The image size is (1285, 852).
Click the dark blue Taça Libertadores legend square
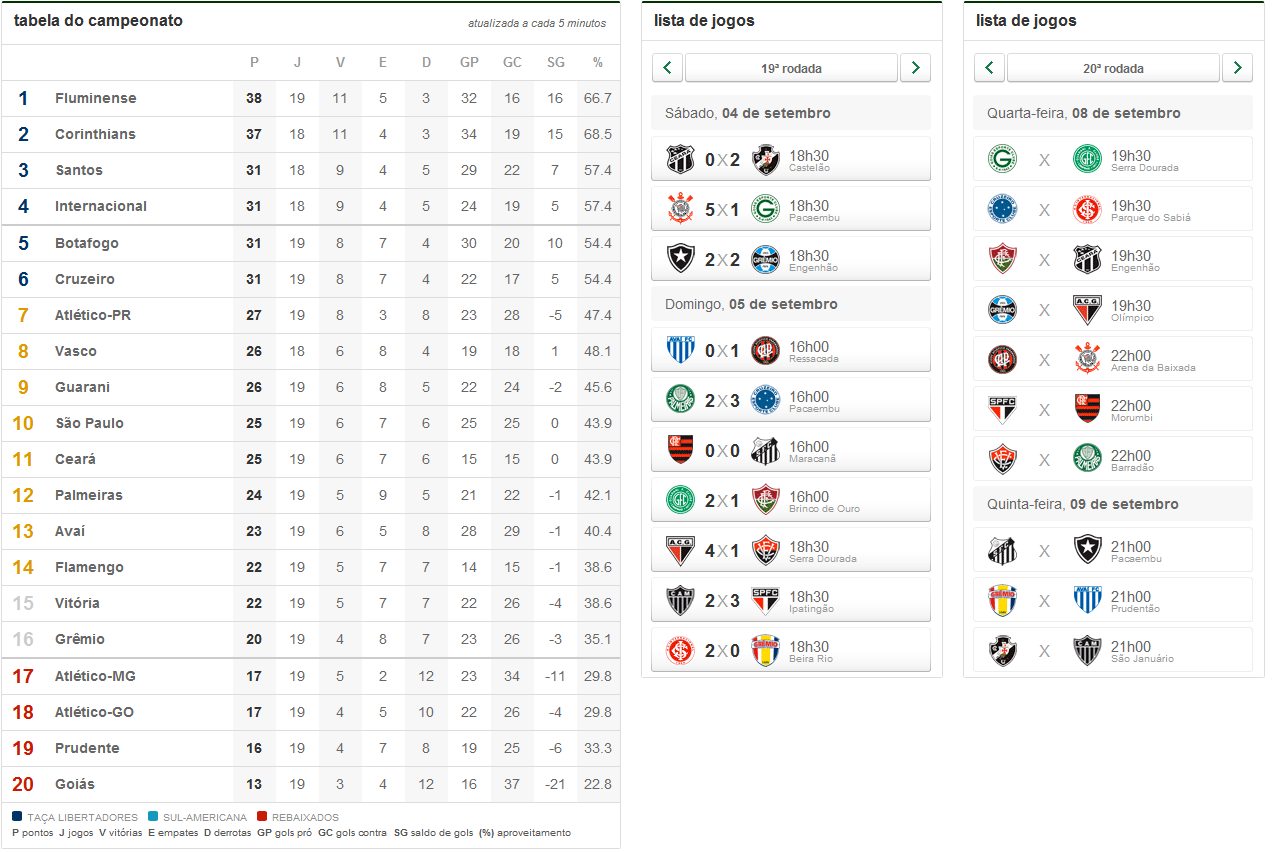[18, 817]
